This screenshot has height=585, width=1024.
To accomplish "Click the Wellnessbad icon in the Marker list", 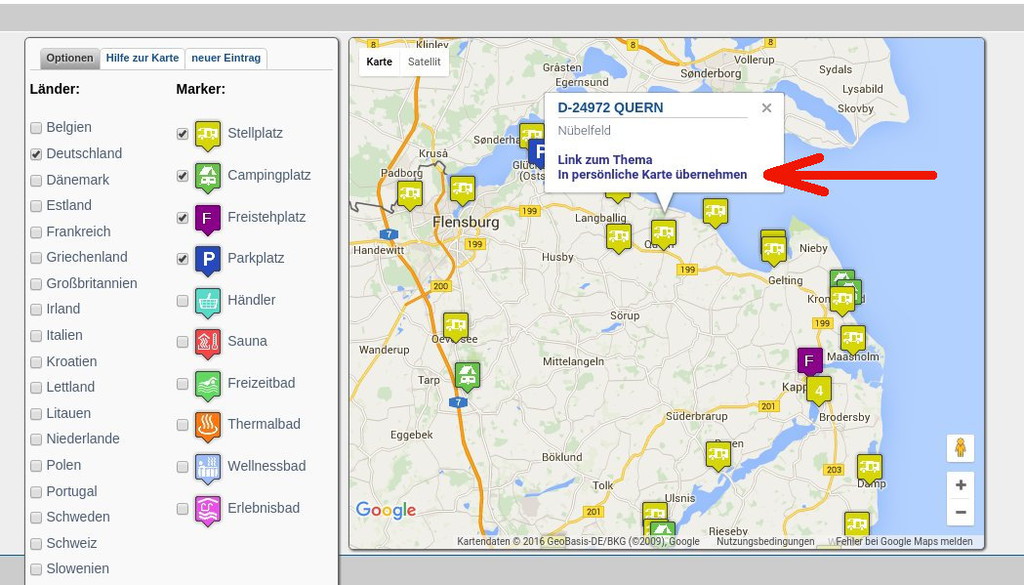I will point(208,469).
